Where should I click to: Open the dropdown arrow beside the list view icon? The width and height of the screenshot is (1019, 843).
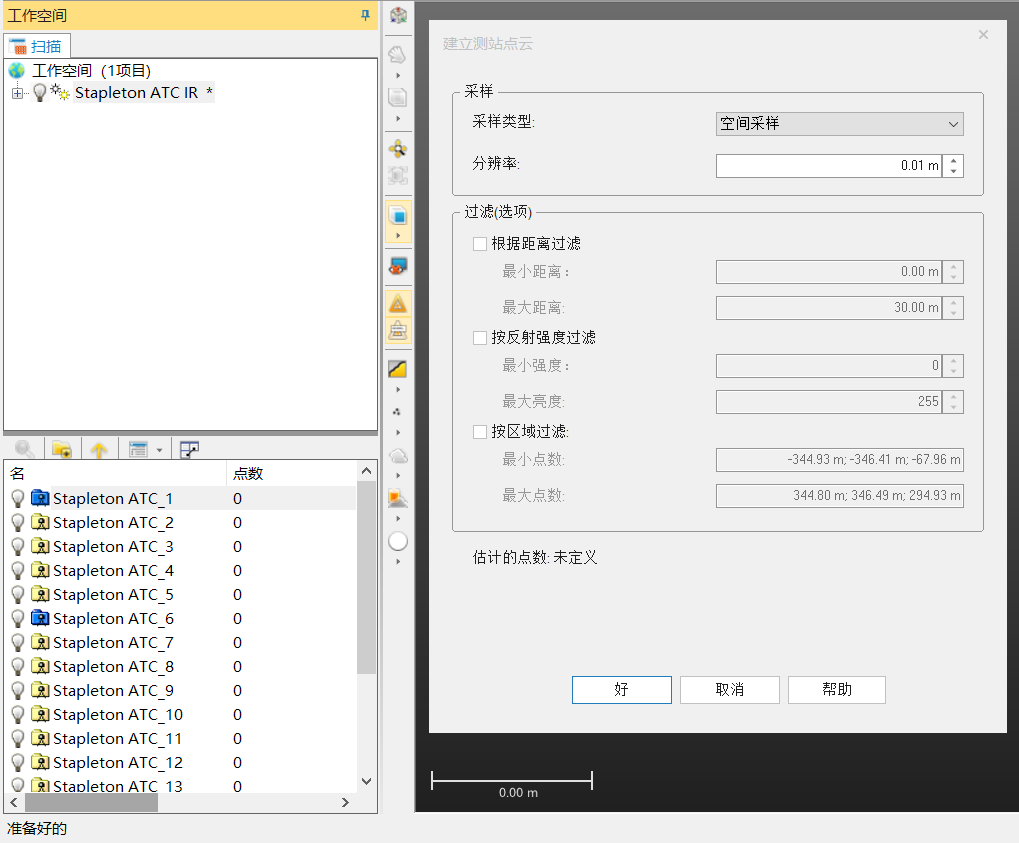160,449
